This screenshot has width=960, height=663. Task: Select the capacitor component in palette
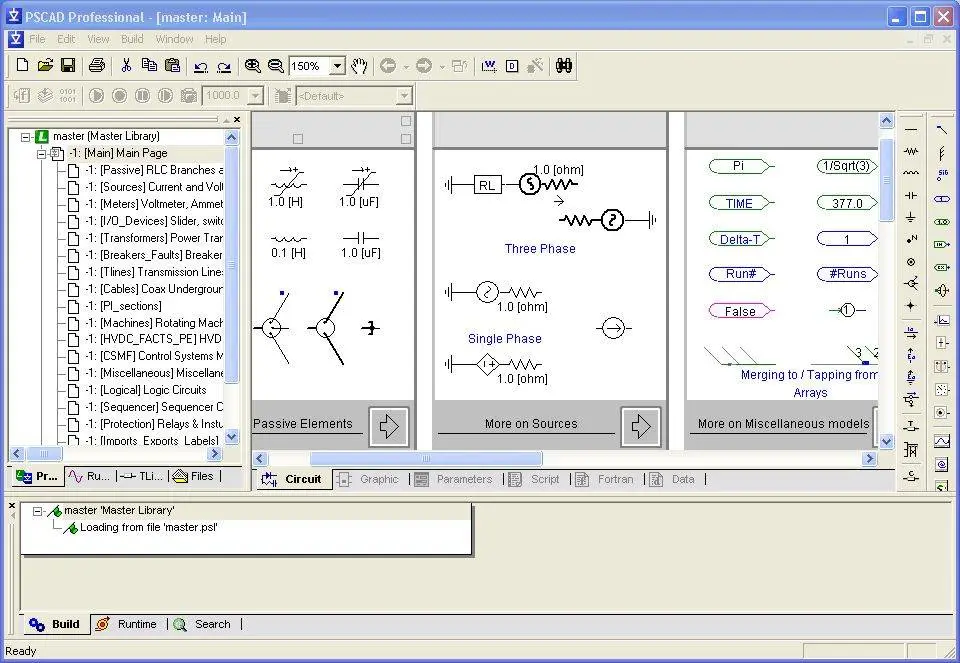[911, 195]
